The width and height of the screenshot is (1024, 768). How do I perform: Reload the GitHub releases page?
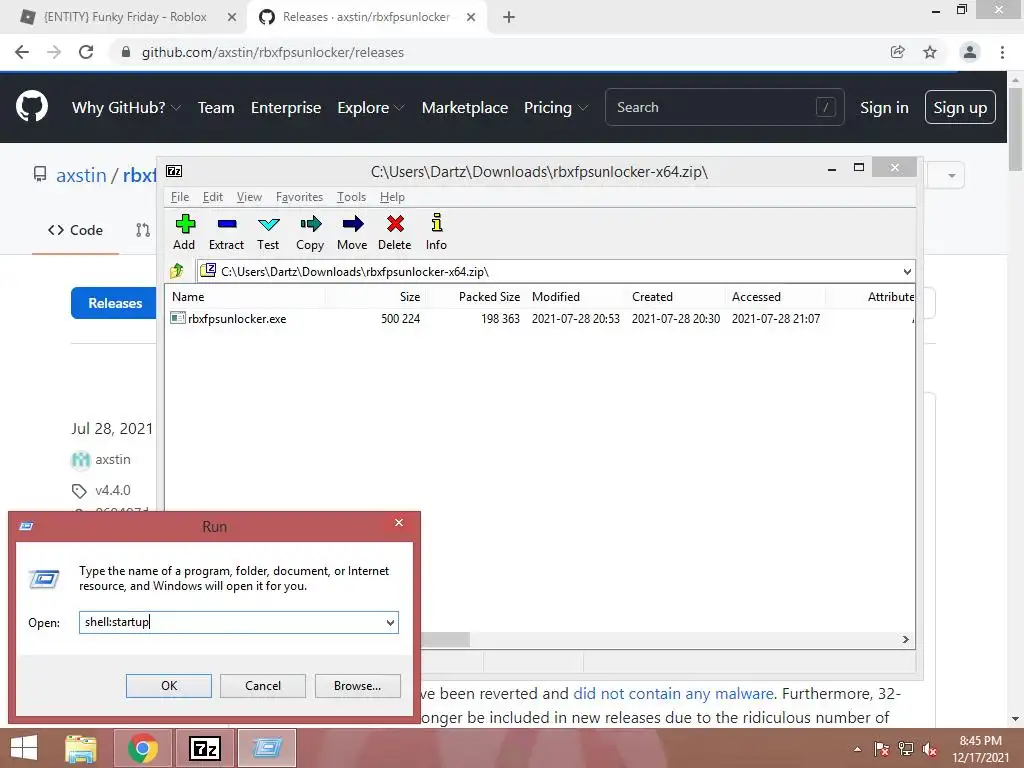coord(86,52)
